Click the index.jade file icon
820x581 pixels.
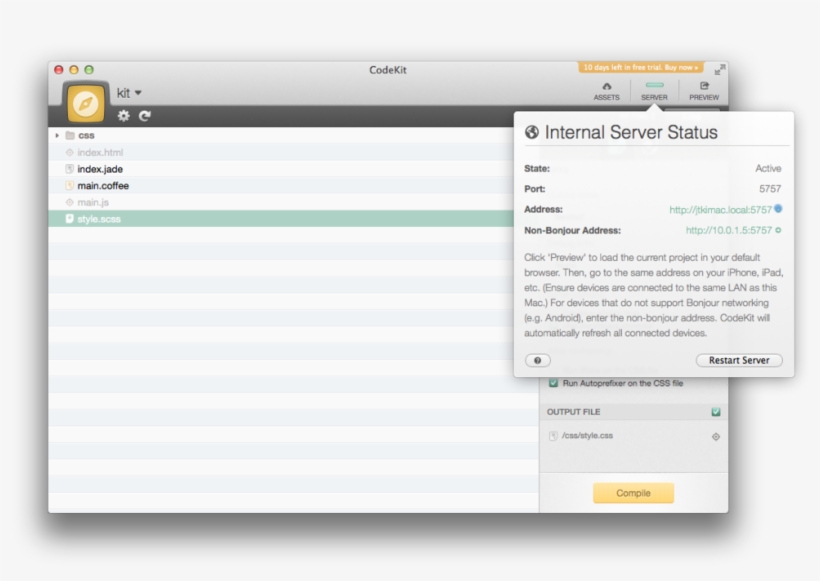(x=70, y=169)
